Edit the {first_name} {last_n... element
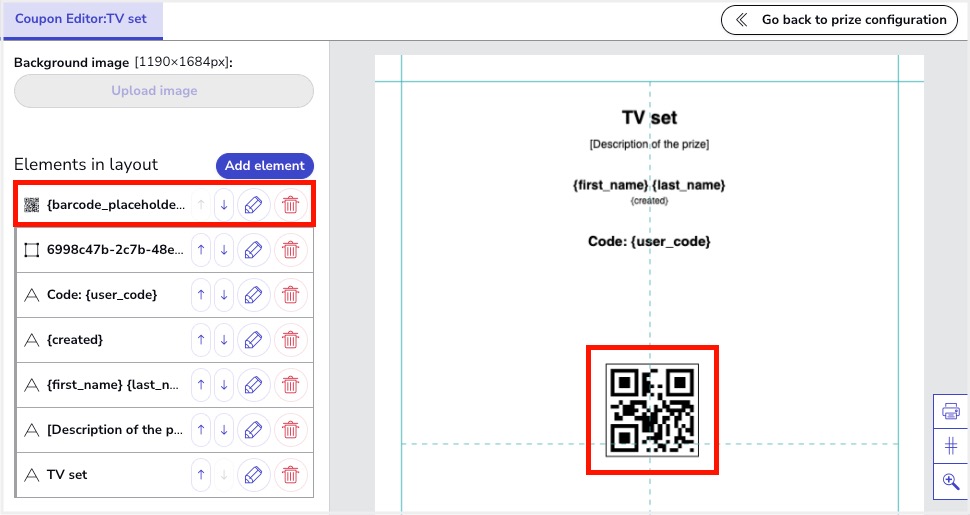 (254, 385)
